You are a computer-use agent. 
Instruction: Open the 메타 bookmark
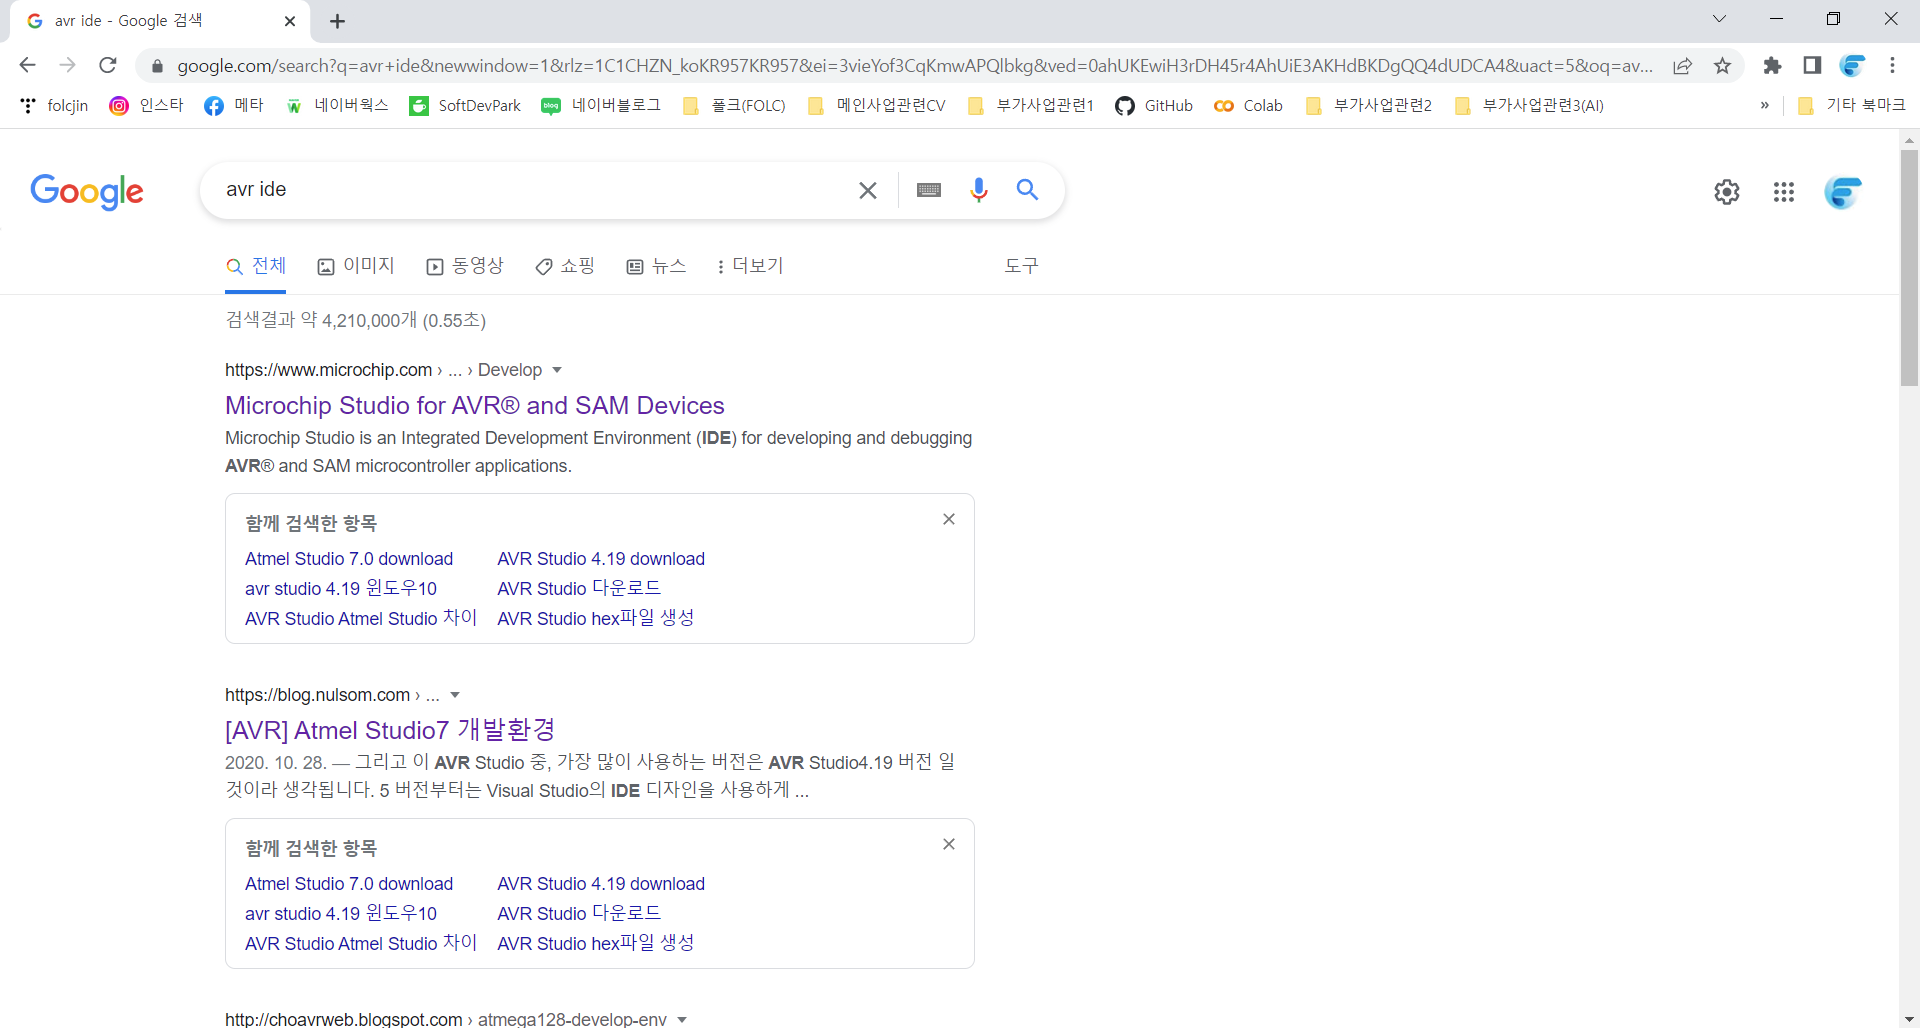click(234, 106)
